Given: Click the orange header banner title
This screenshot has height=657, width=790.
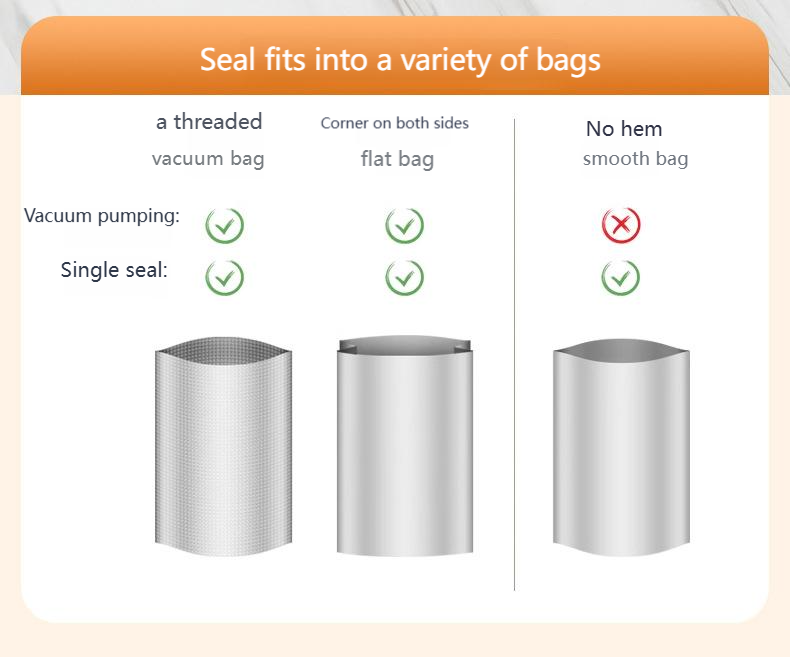Looking at the screenshot, I should (x=400, y=59).
